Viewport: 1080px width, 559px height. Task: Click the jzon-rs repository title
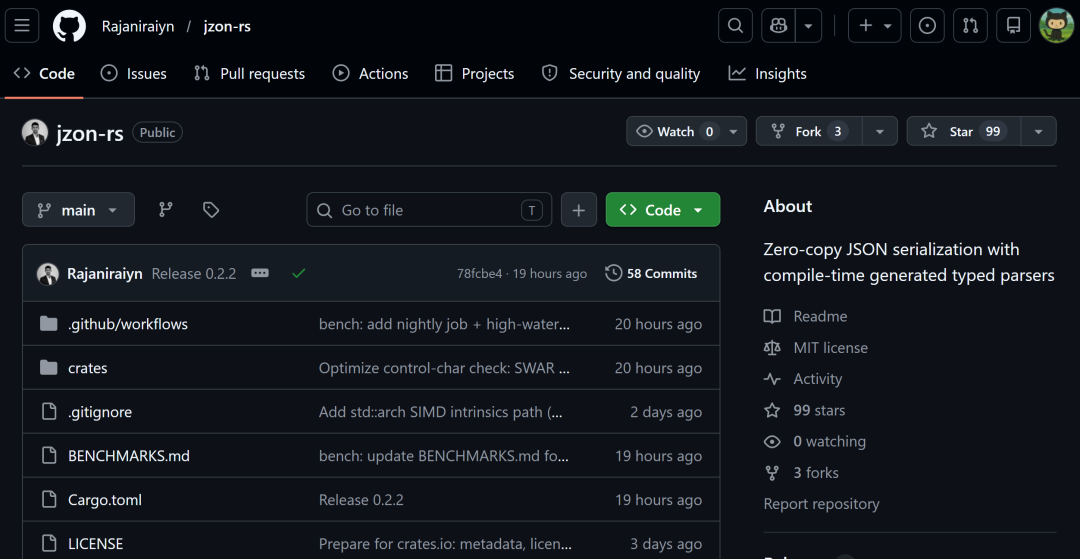(x=90, y=133)
